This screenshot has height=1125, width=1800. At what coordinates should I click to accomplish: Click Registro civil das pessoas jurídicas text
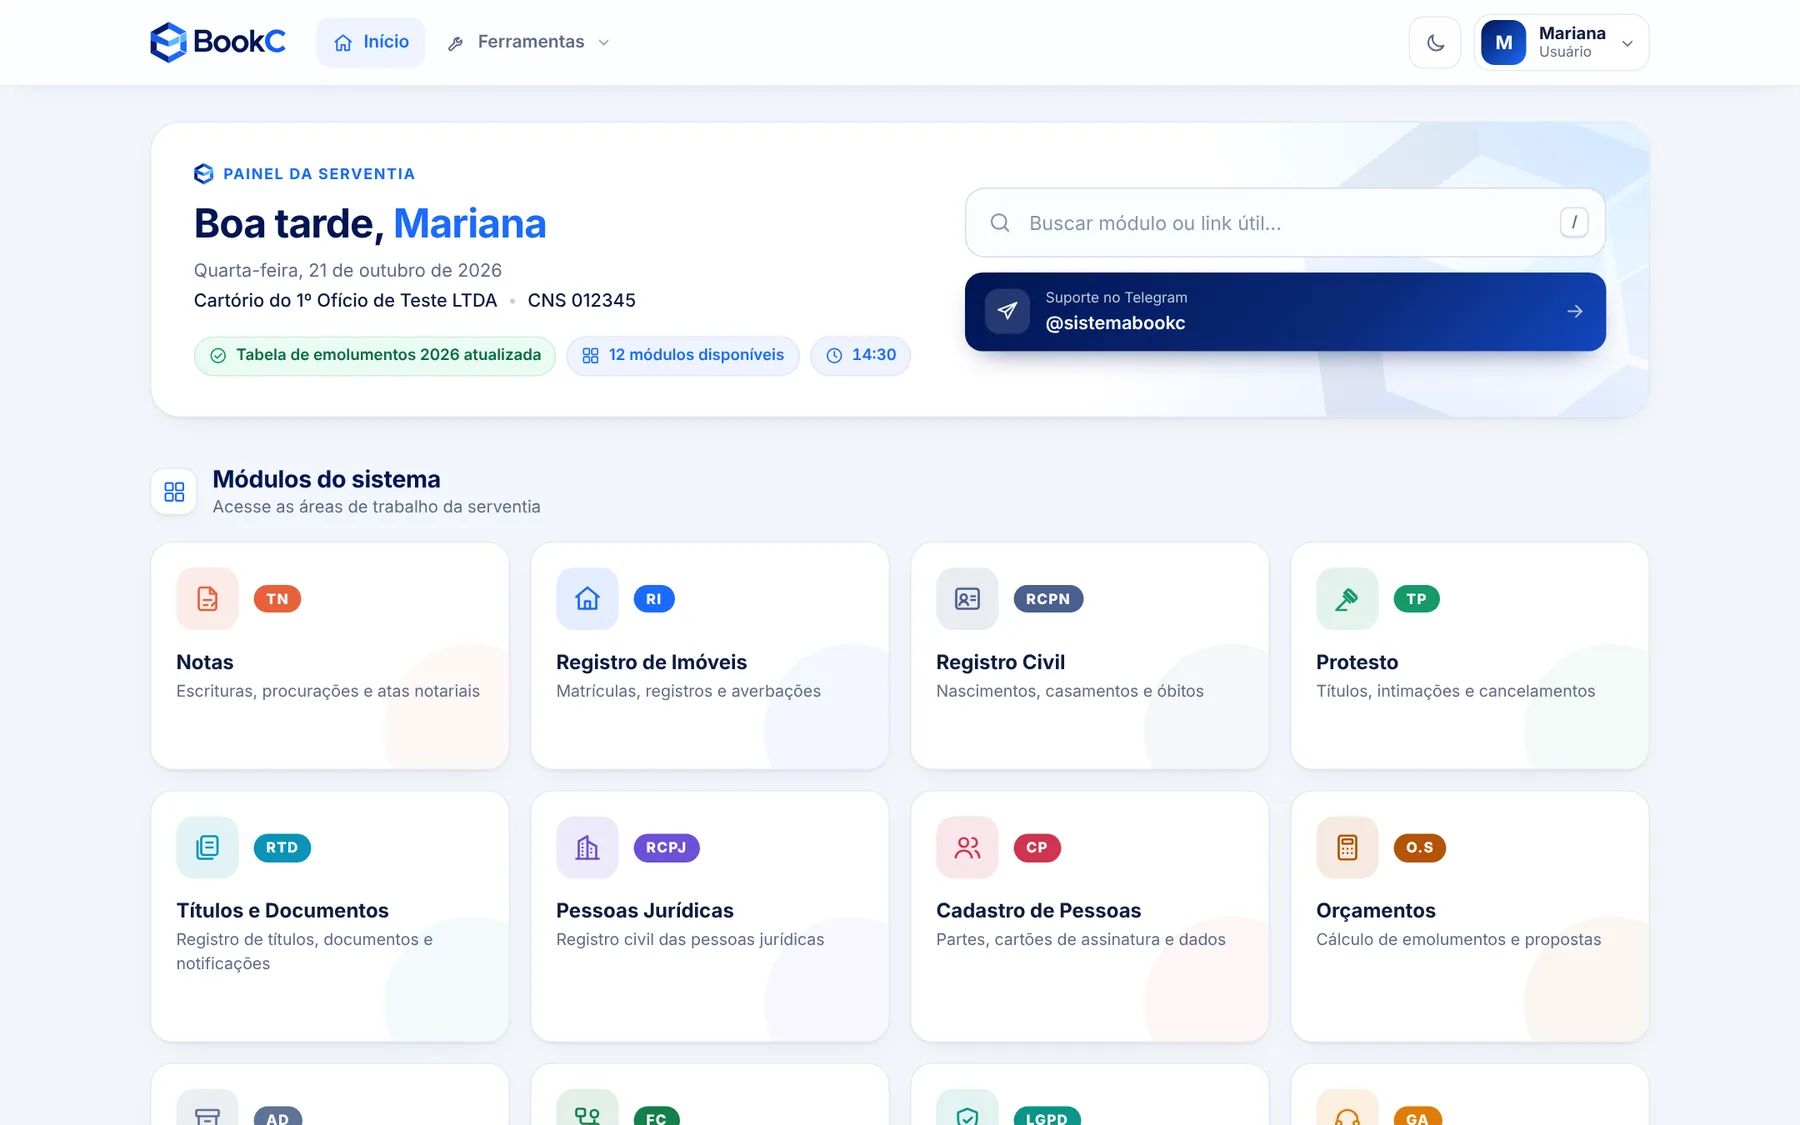point(690,940)
